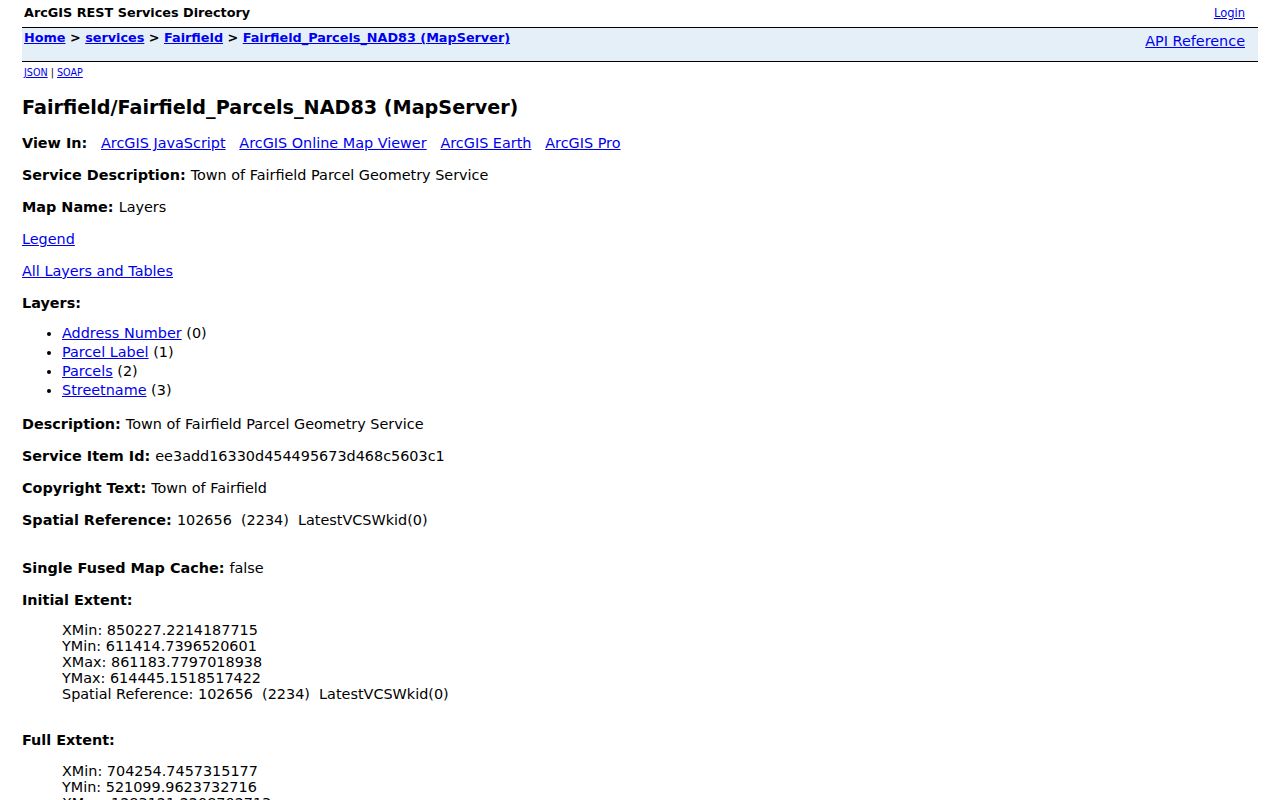Click the Login link
Screen dimensions: 1280x800
1229,13
